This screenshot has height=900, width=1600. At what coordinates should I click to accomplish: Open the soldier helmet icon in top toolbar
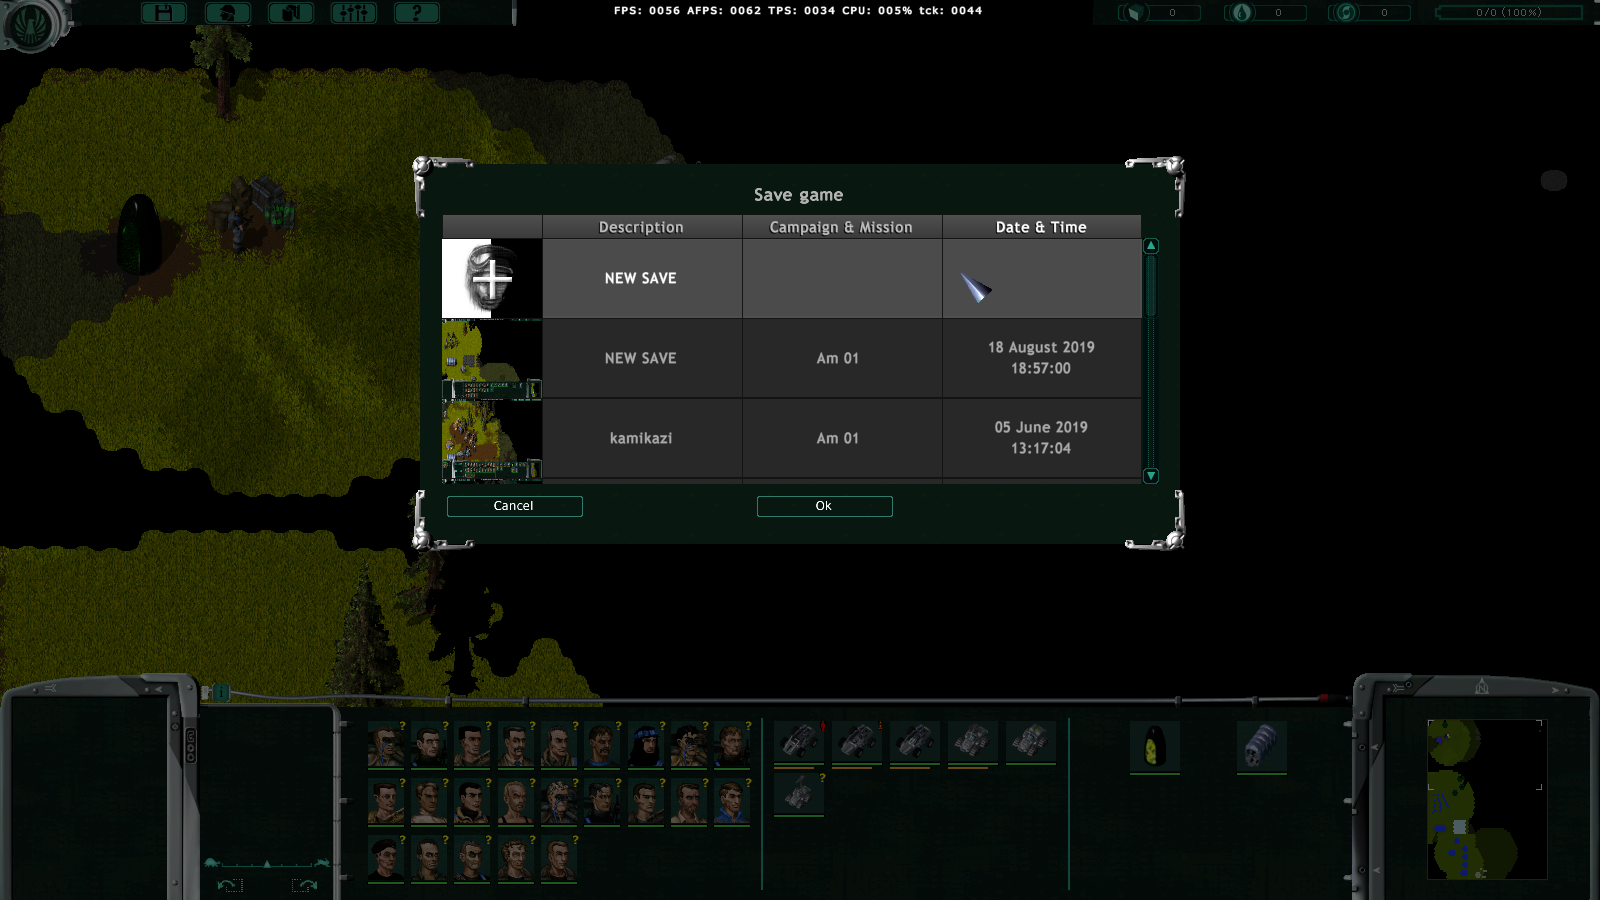[x=227, y=13]
